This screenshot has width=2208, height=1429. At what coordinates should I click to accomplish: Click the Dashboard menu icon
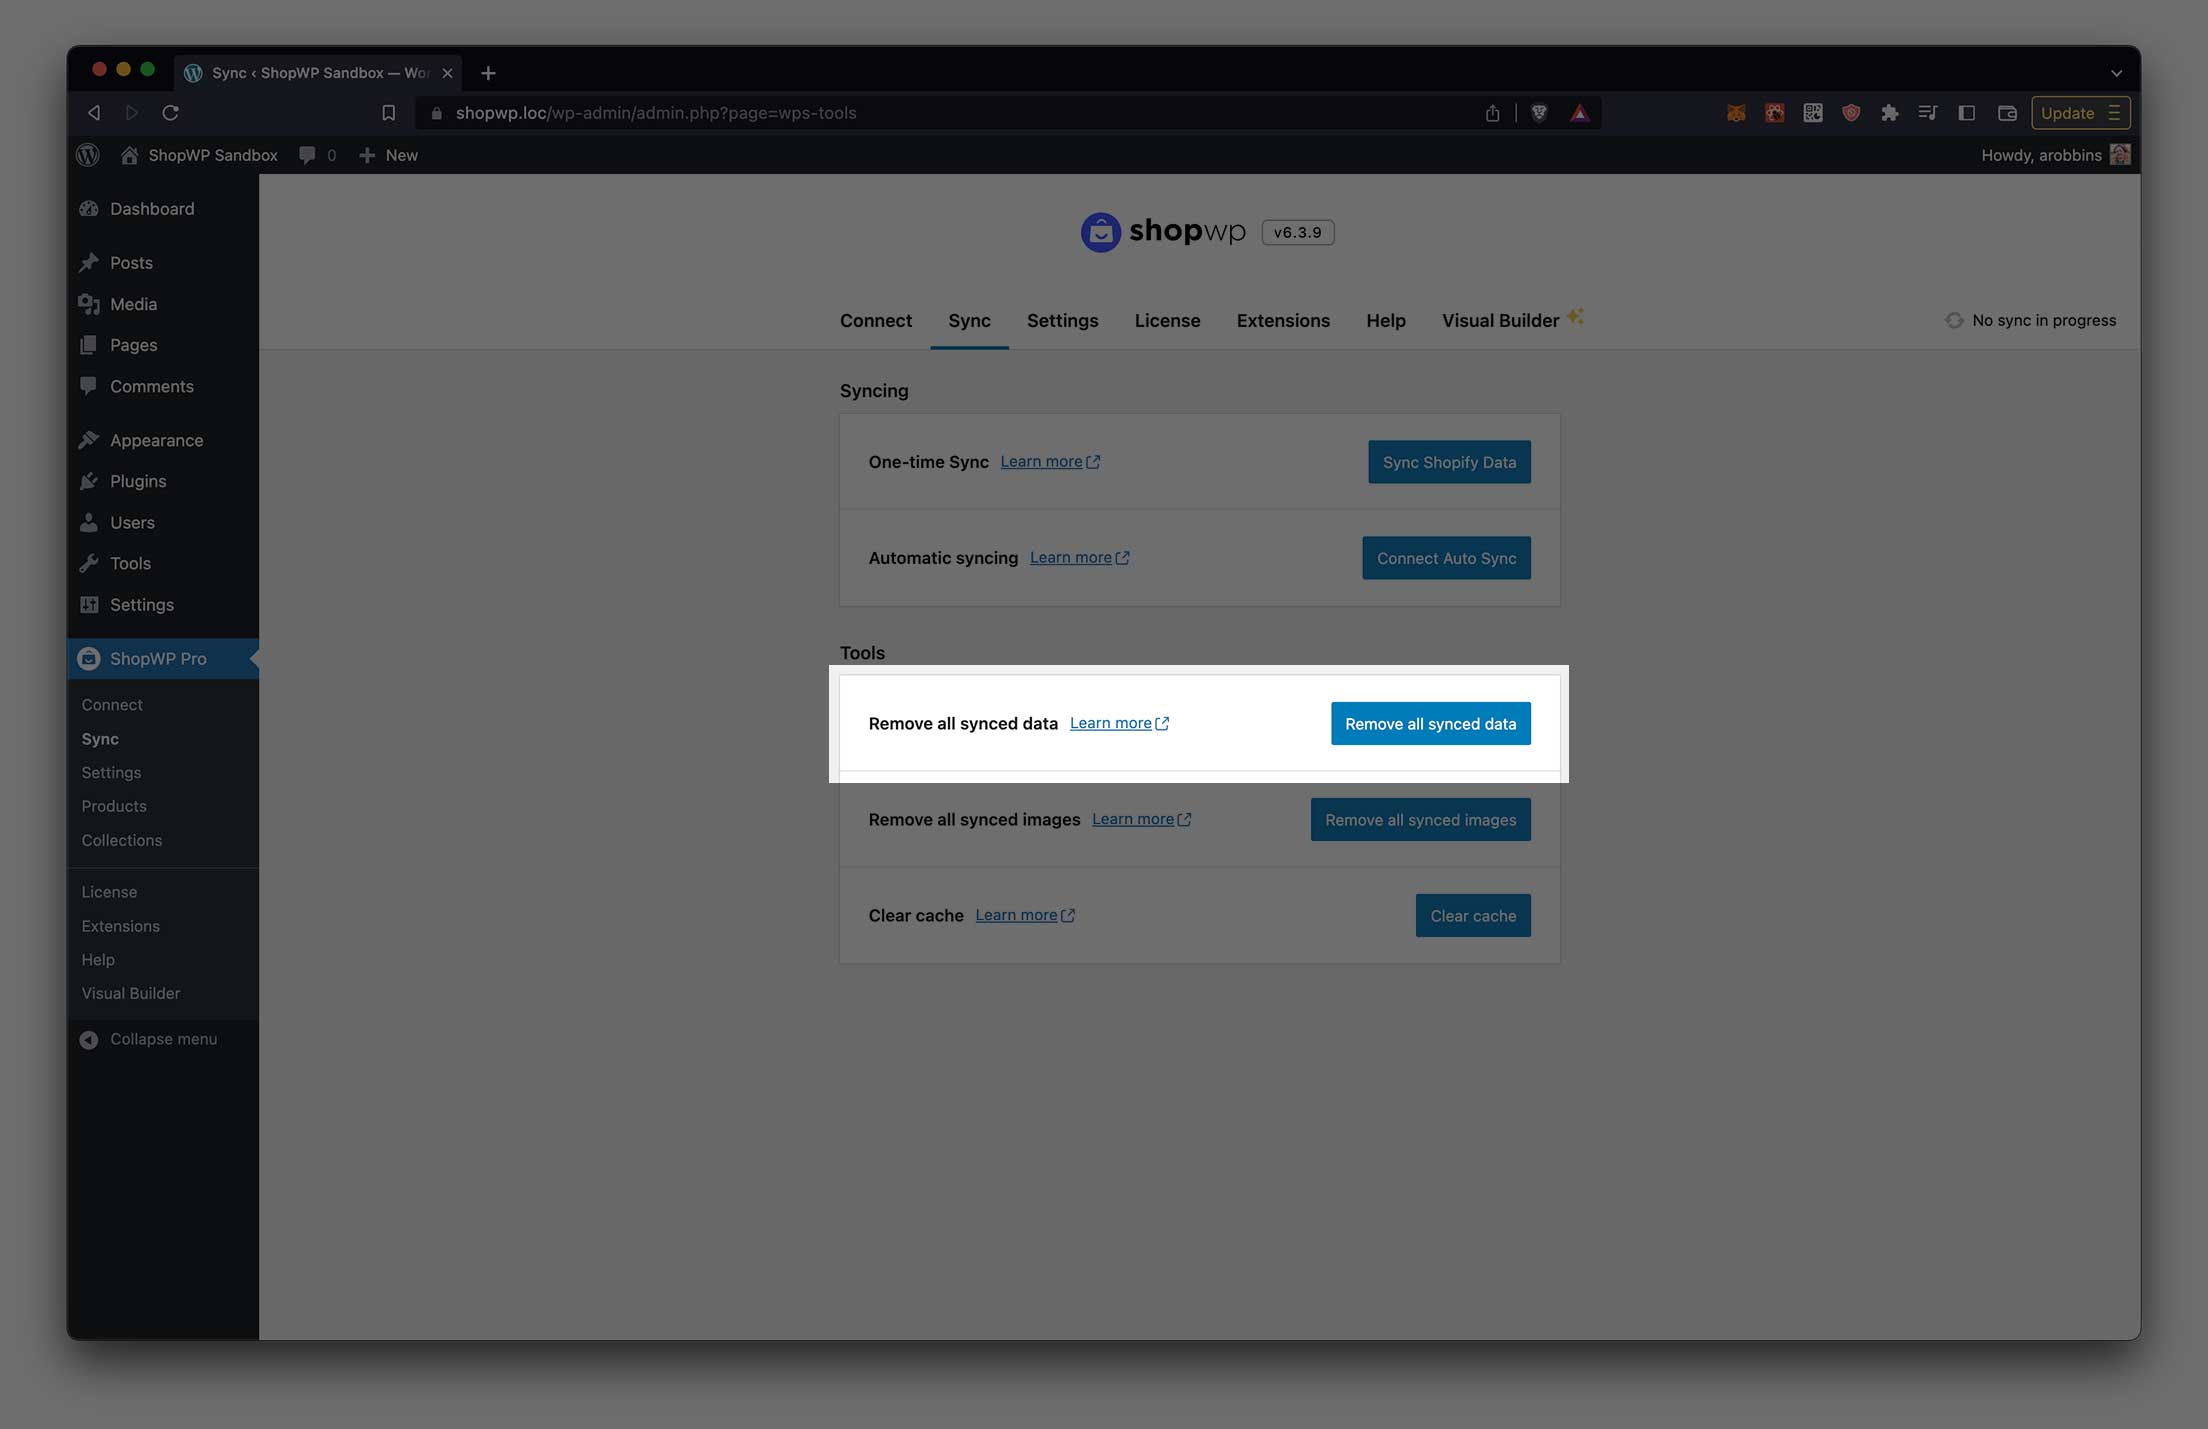[89, 208]
